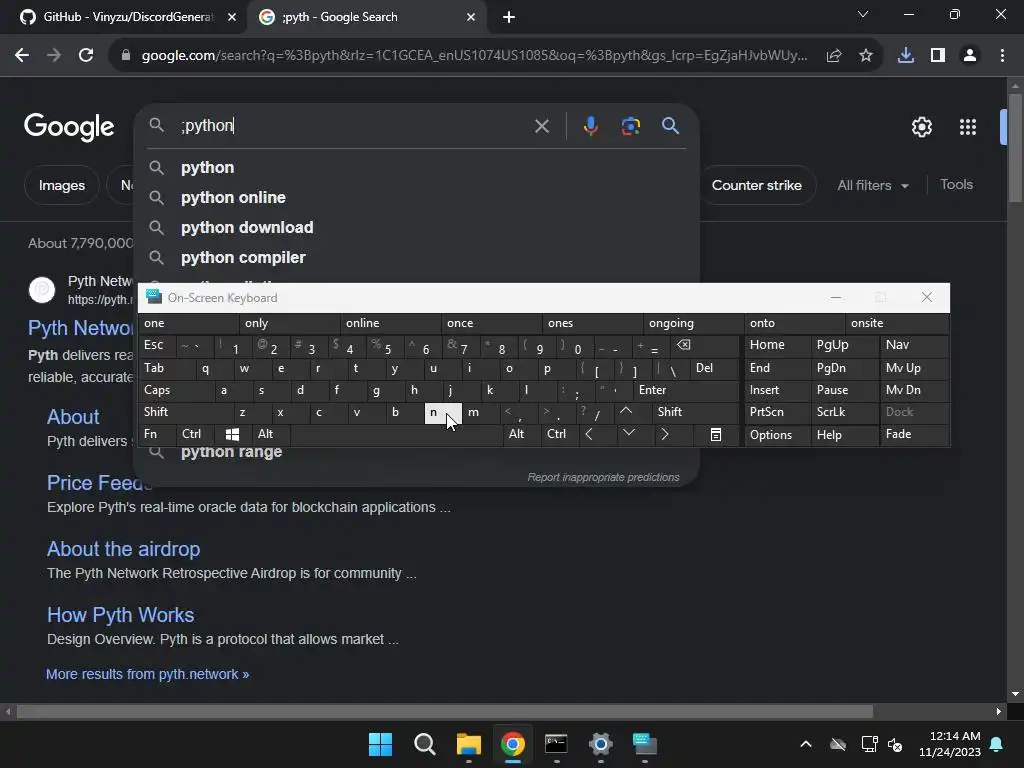The height and width of the screenshot is (768, 1024).
Task: Open 'More results from pyth.network' link
Action: pyautogui.click(x=148, y=674)
